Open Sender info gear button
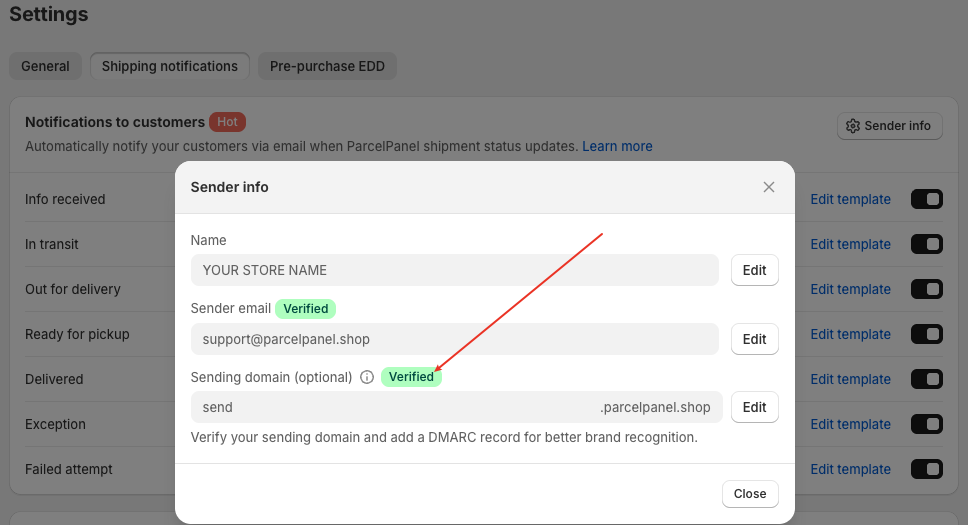This screenshot has width=968, height=525. (x=890, y=126)
